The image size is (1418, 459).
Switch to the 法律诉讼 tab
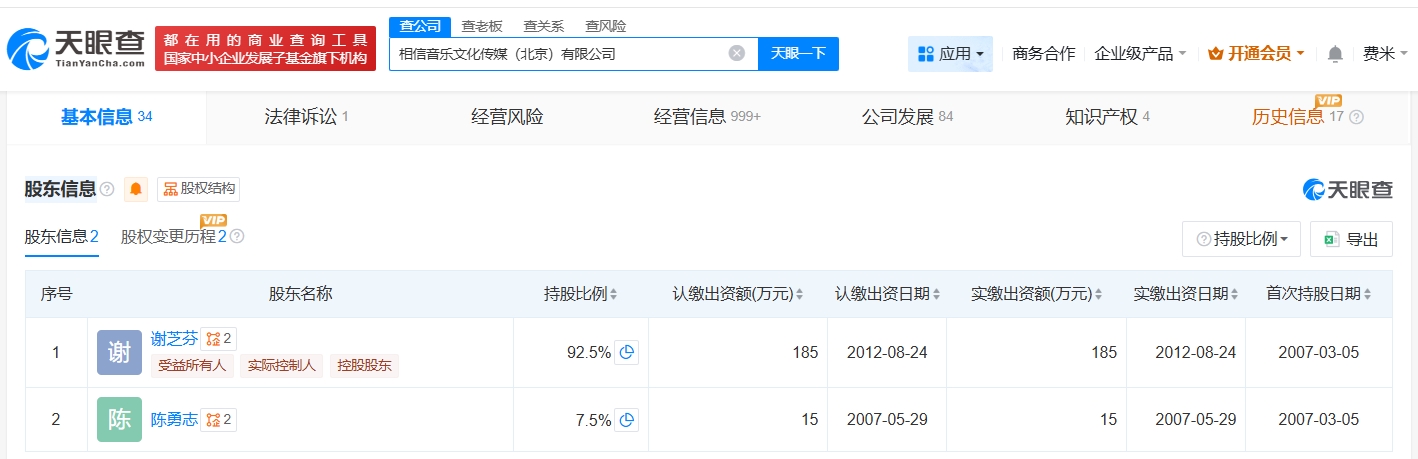click(x=306, y=117)
